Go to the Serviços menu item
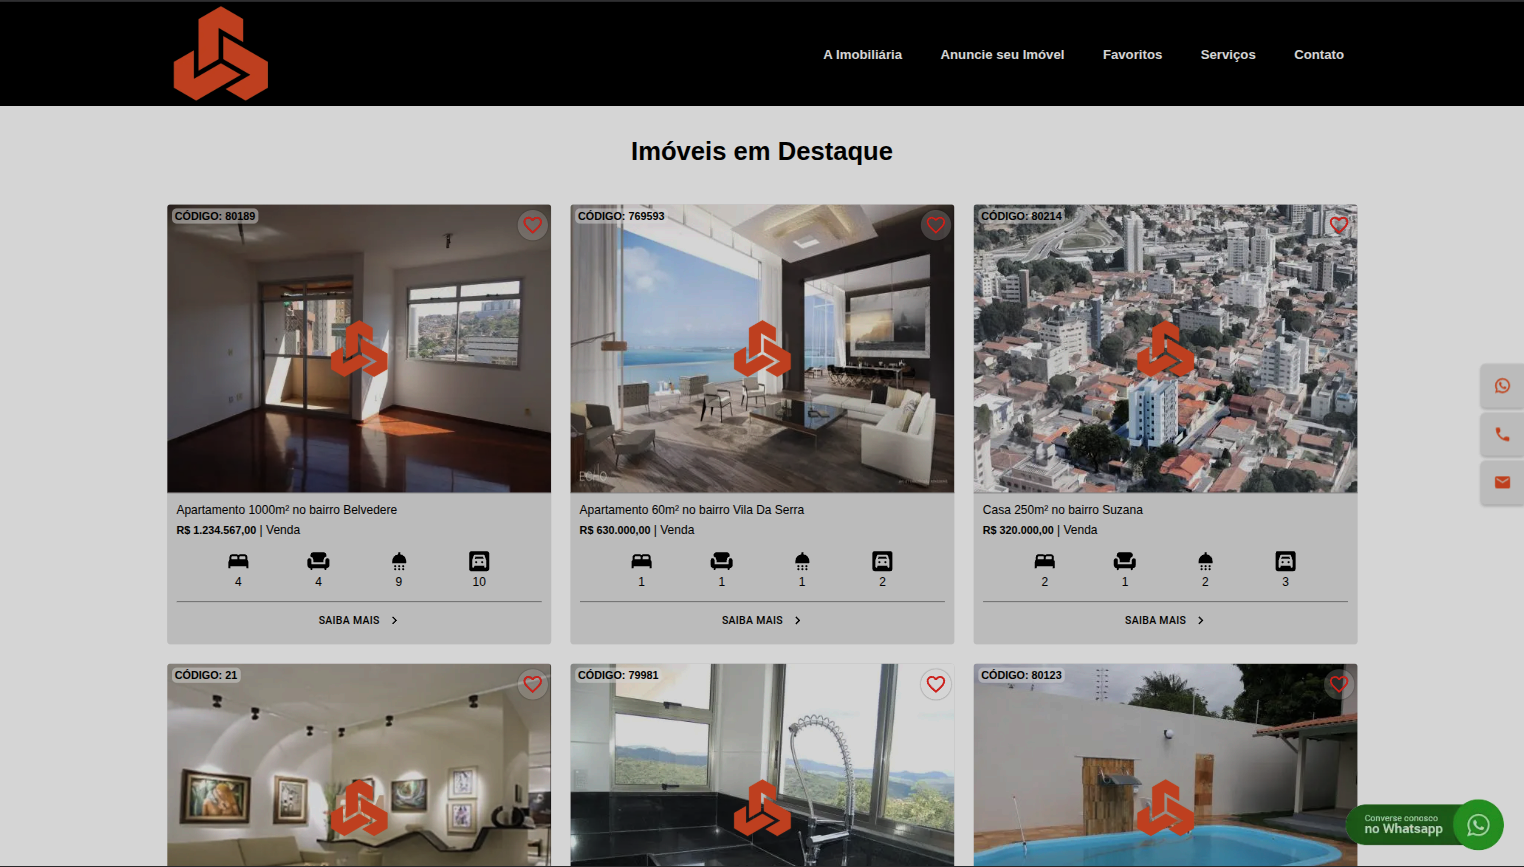 [1228, 55]
